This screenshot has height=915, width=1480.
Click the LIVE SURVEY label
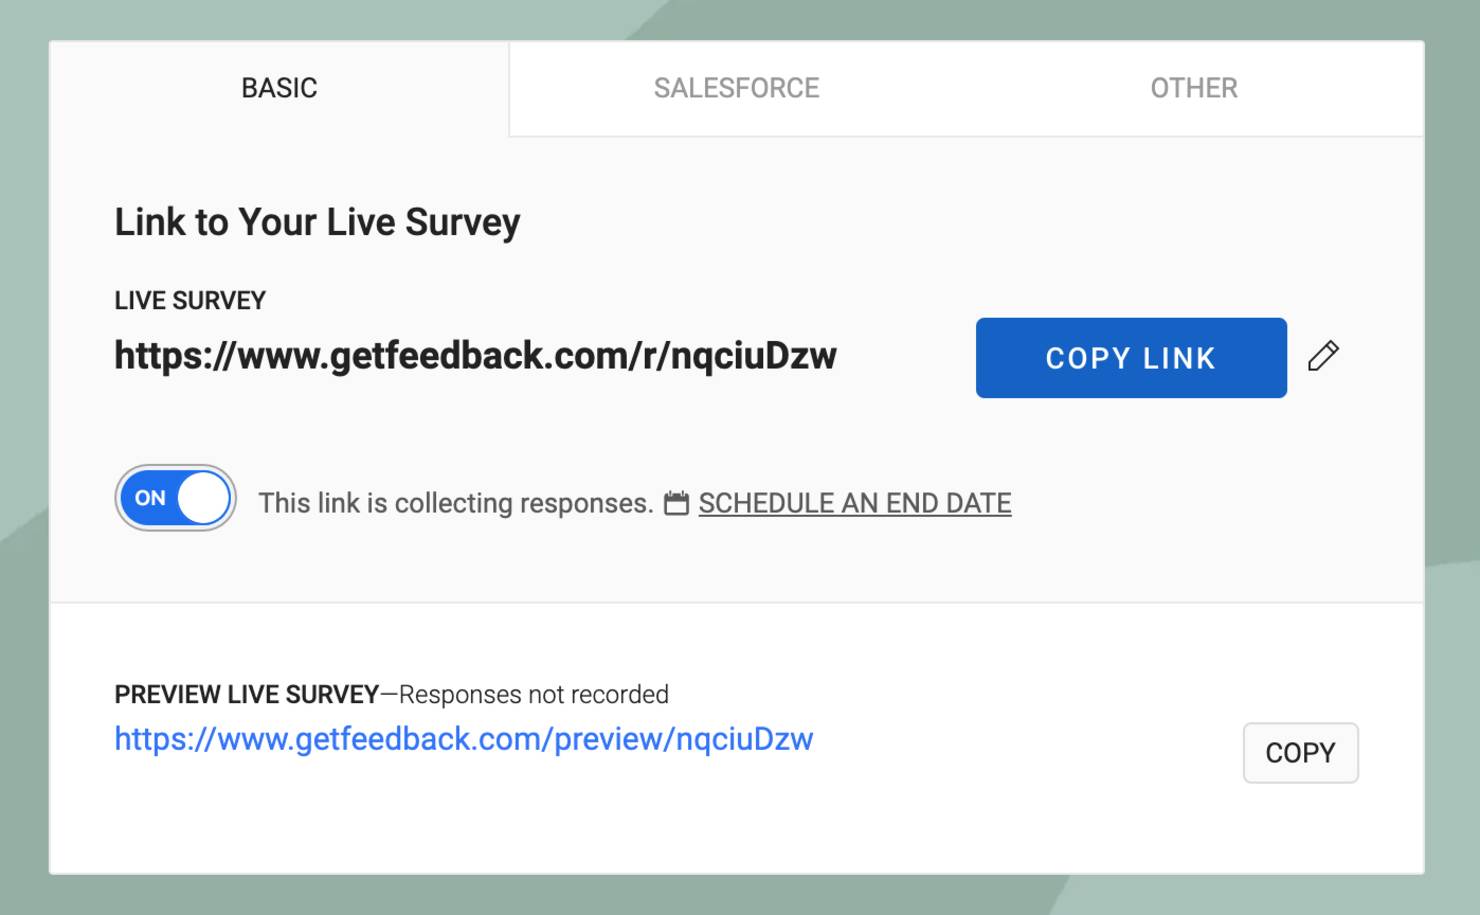(190, 300)
